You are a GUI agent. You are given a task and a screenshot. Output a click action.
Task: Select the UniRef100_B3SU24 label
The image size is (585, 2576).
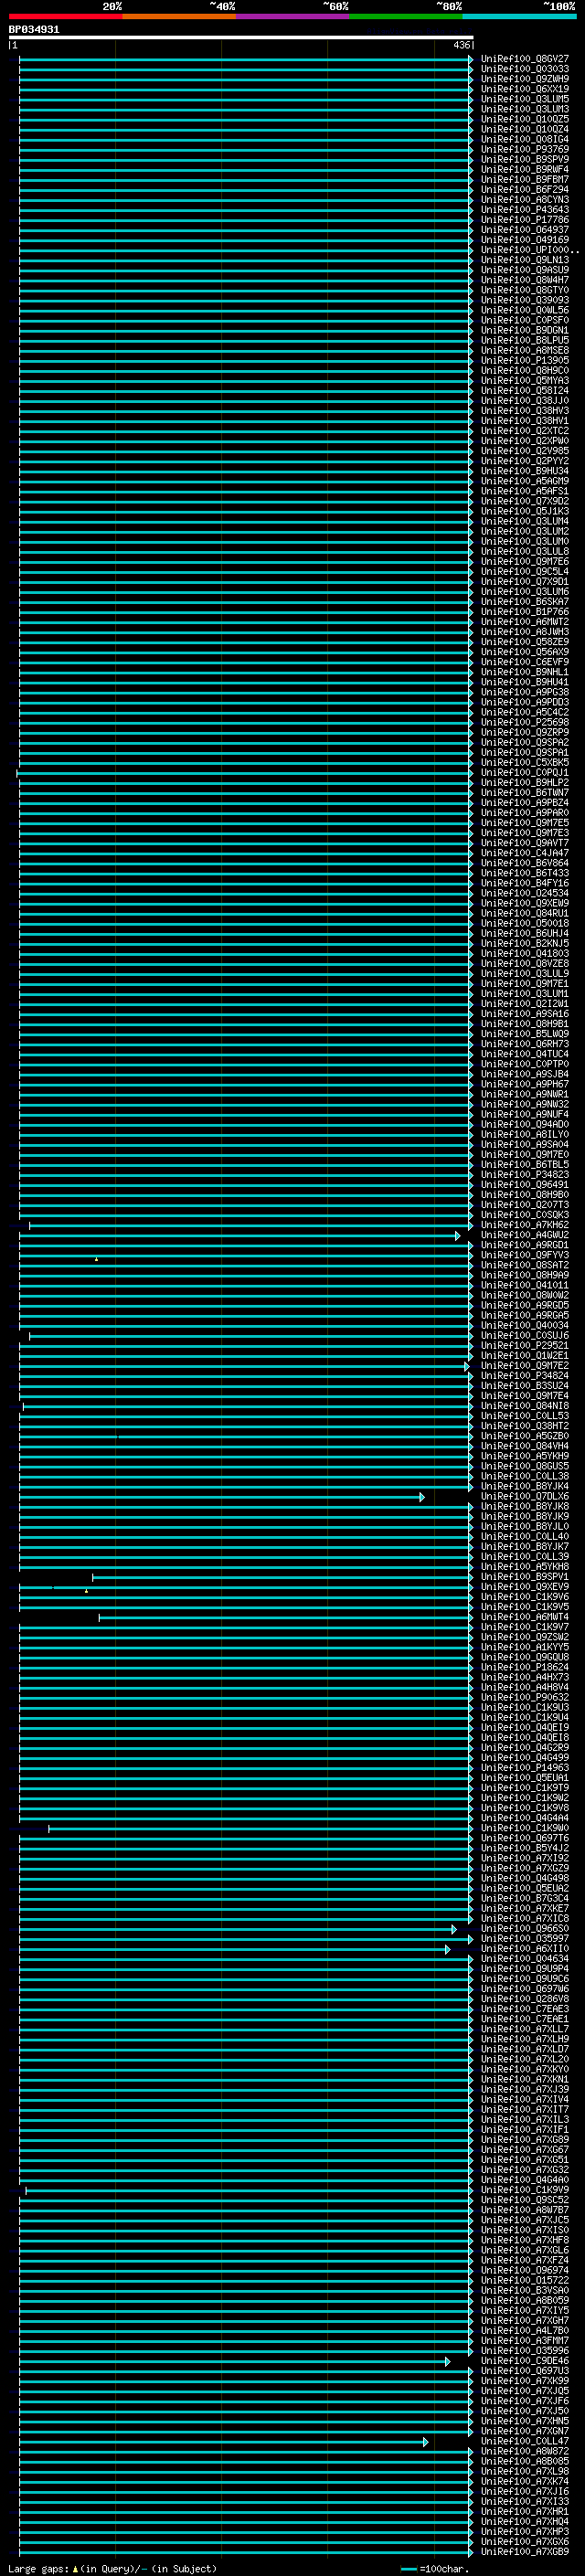(x=525, y=1386)
